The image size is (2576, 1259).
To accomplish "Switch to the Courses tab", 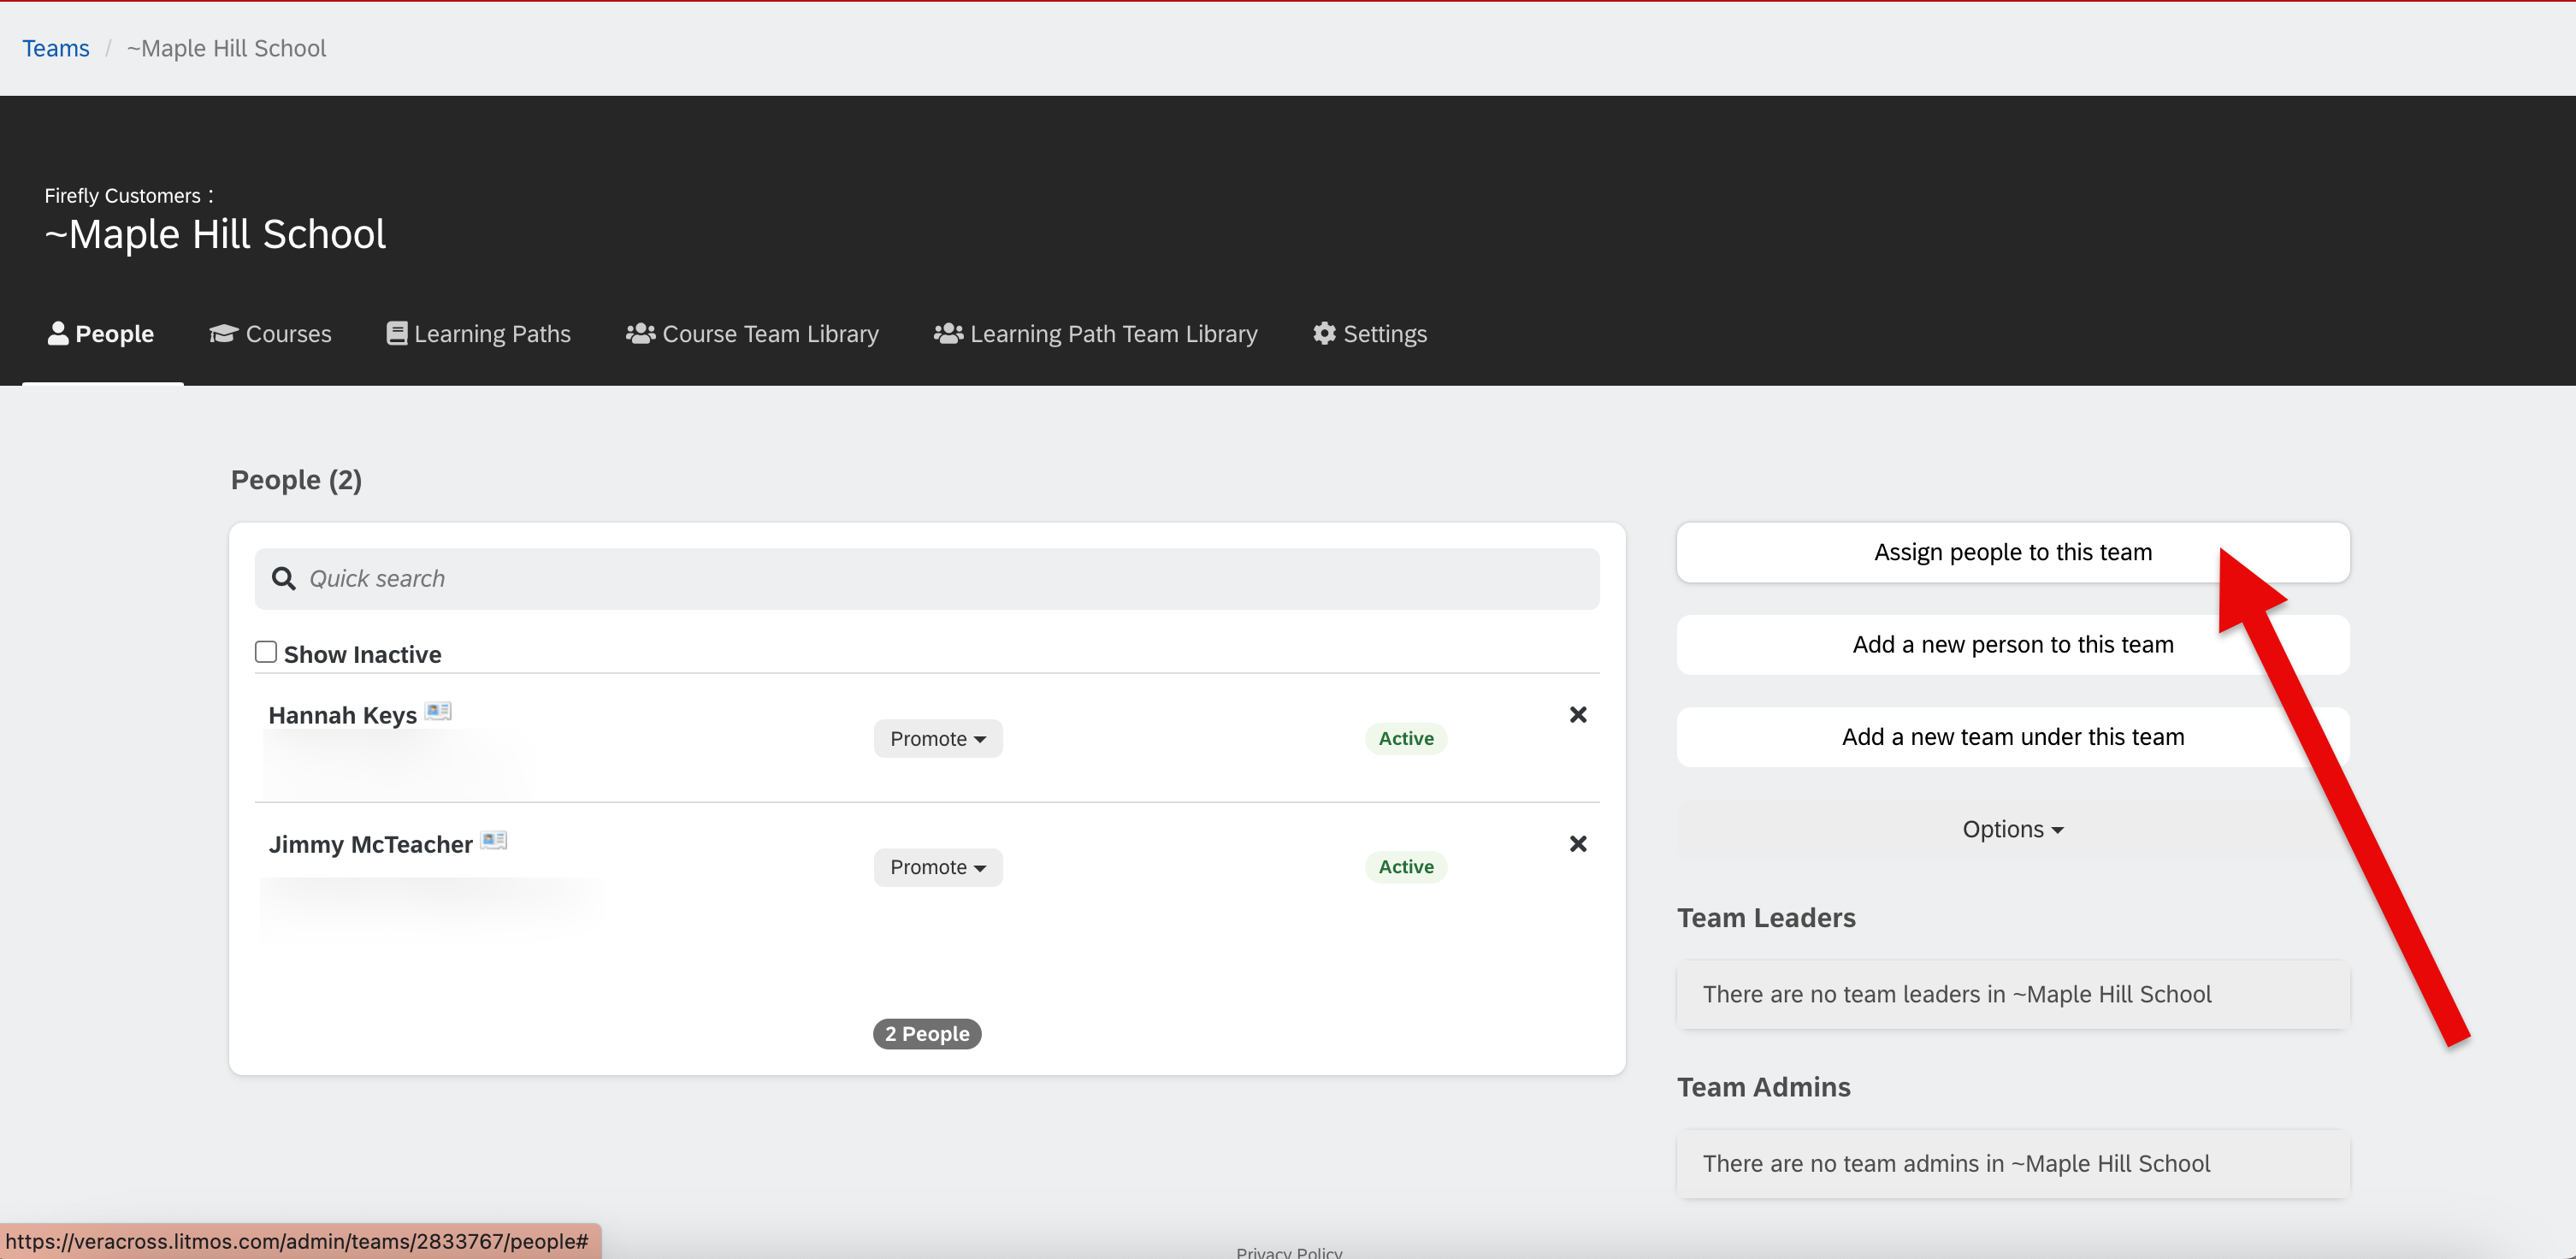I will pos(270,334).
